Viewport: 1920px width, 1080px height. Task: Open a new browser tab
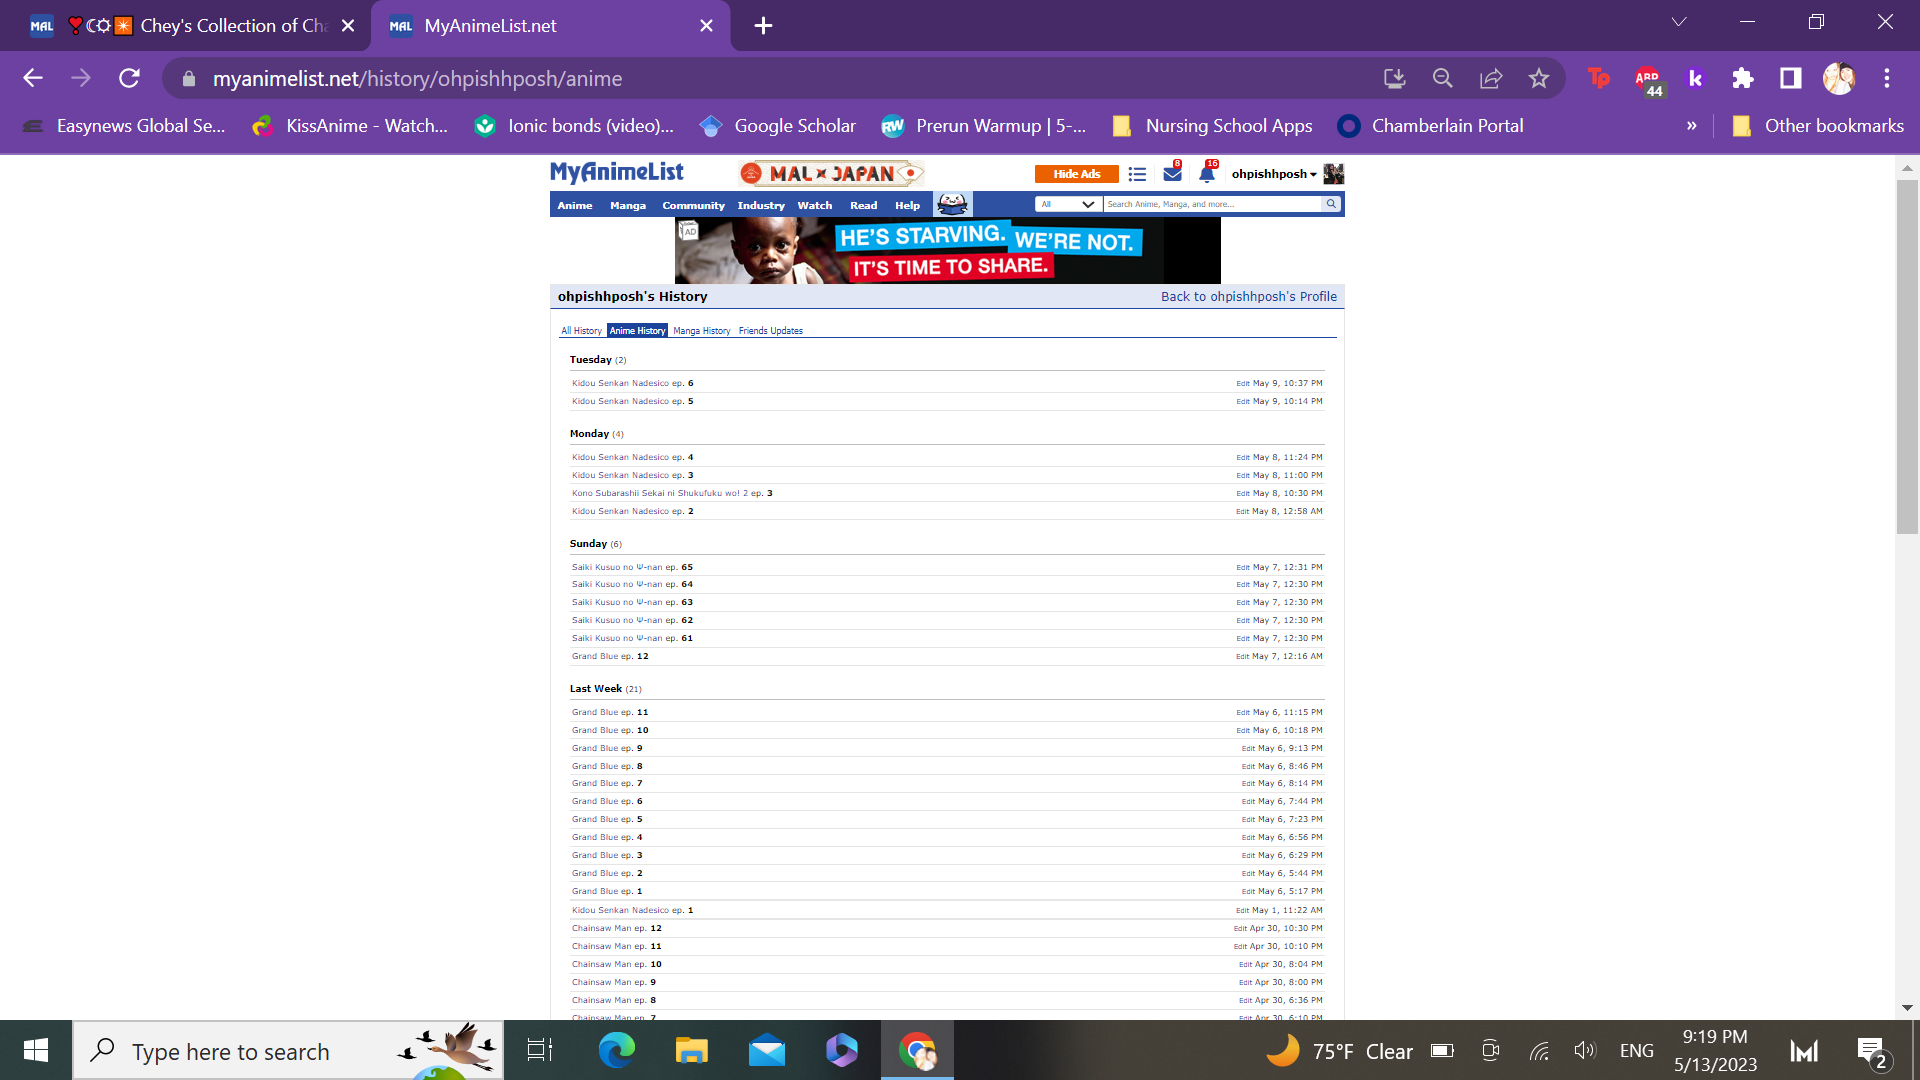pyautogui.click(x=763, y=26)
